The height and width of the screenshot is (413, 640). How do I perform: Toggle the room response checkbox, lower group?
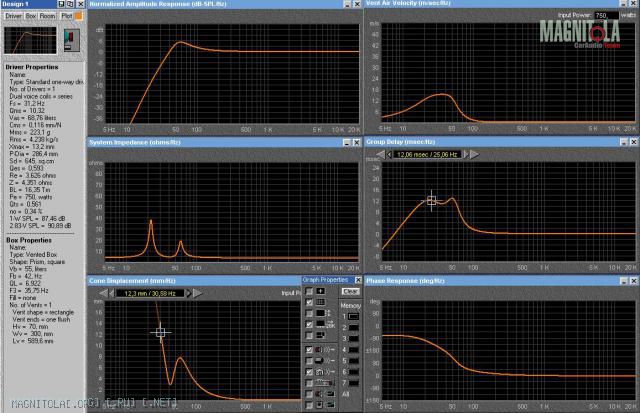(x=309, y=372)
